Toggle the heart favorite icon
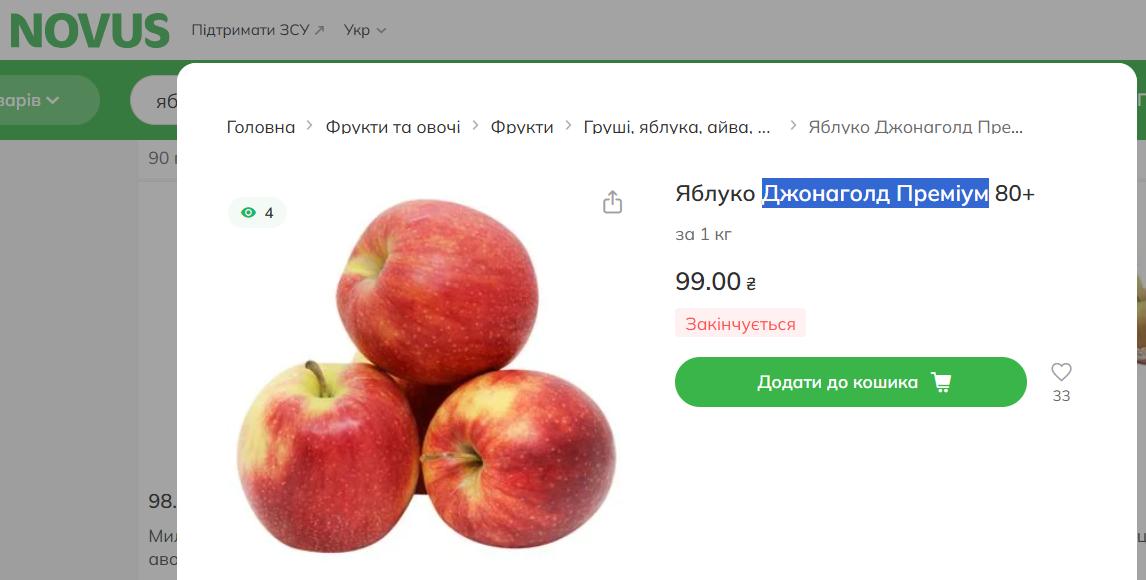Screen dimensions: 1146x580 click(1061, 373)
